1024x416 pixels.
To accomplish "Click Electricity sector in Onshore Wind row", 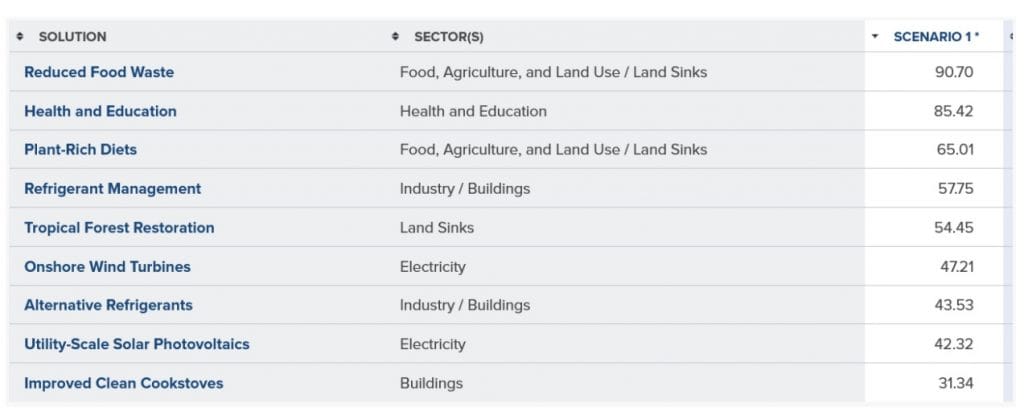I will [432, 266].
